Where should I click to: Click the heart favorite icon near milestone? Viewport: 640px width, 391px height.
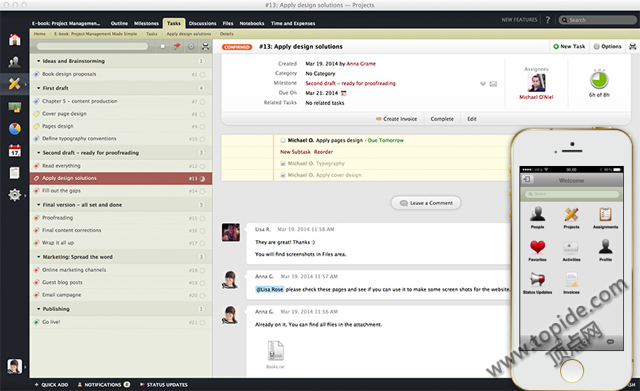(483, 84)
